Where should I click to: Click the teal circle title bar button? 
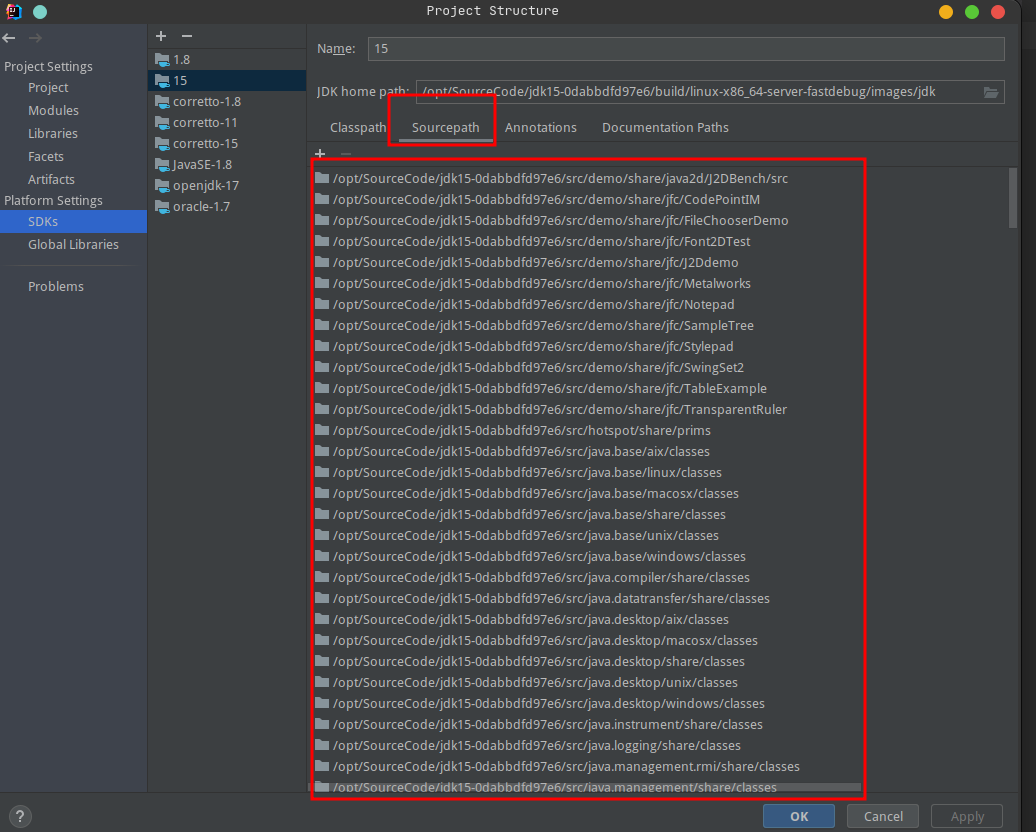(40, 11)
